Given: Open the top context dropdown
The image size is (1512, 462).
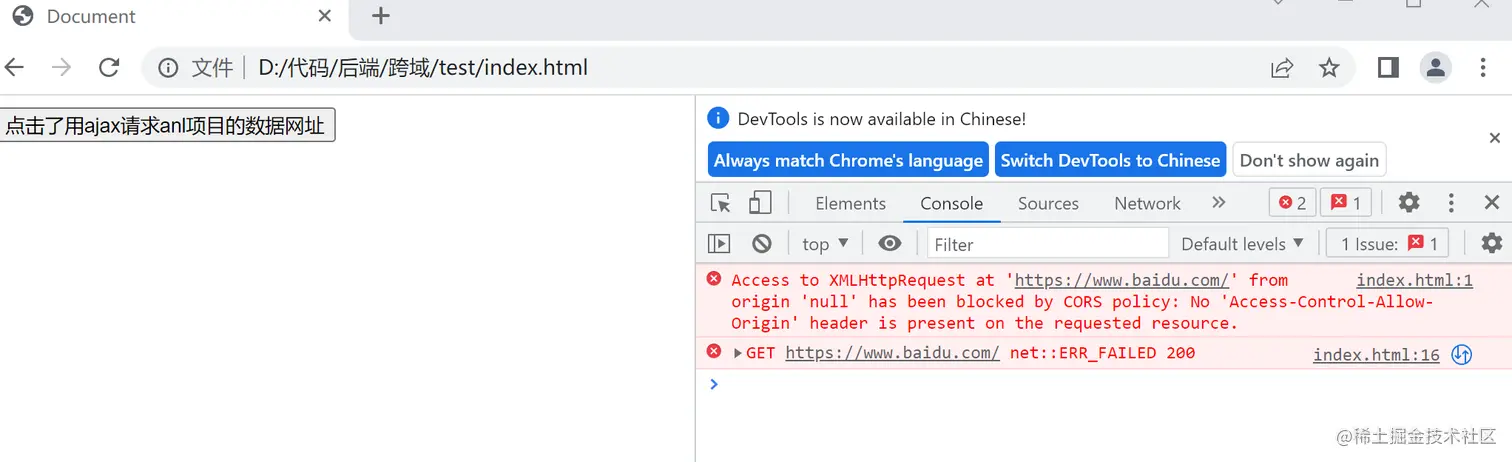Looking at the screenshot, I should 825,243.
